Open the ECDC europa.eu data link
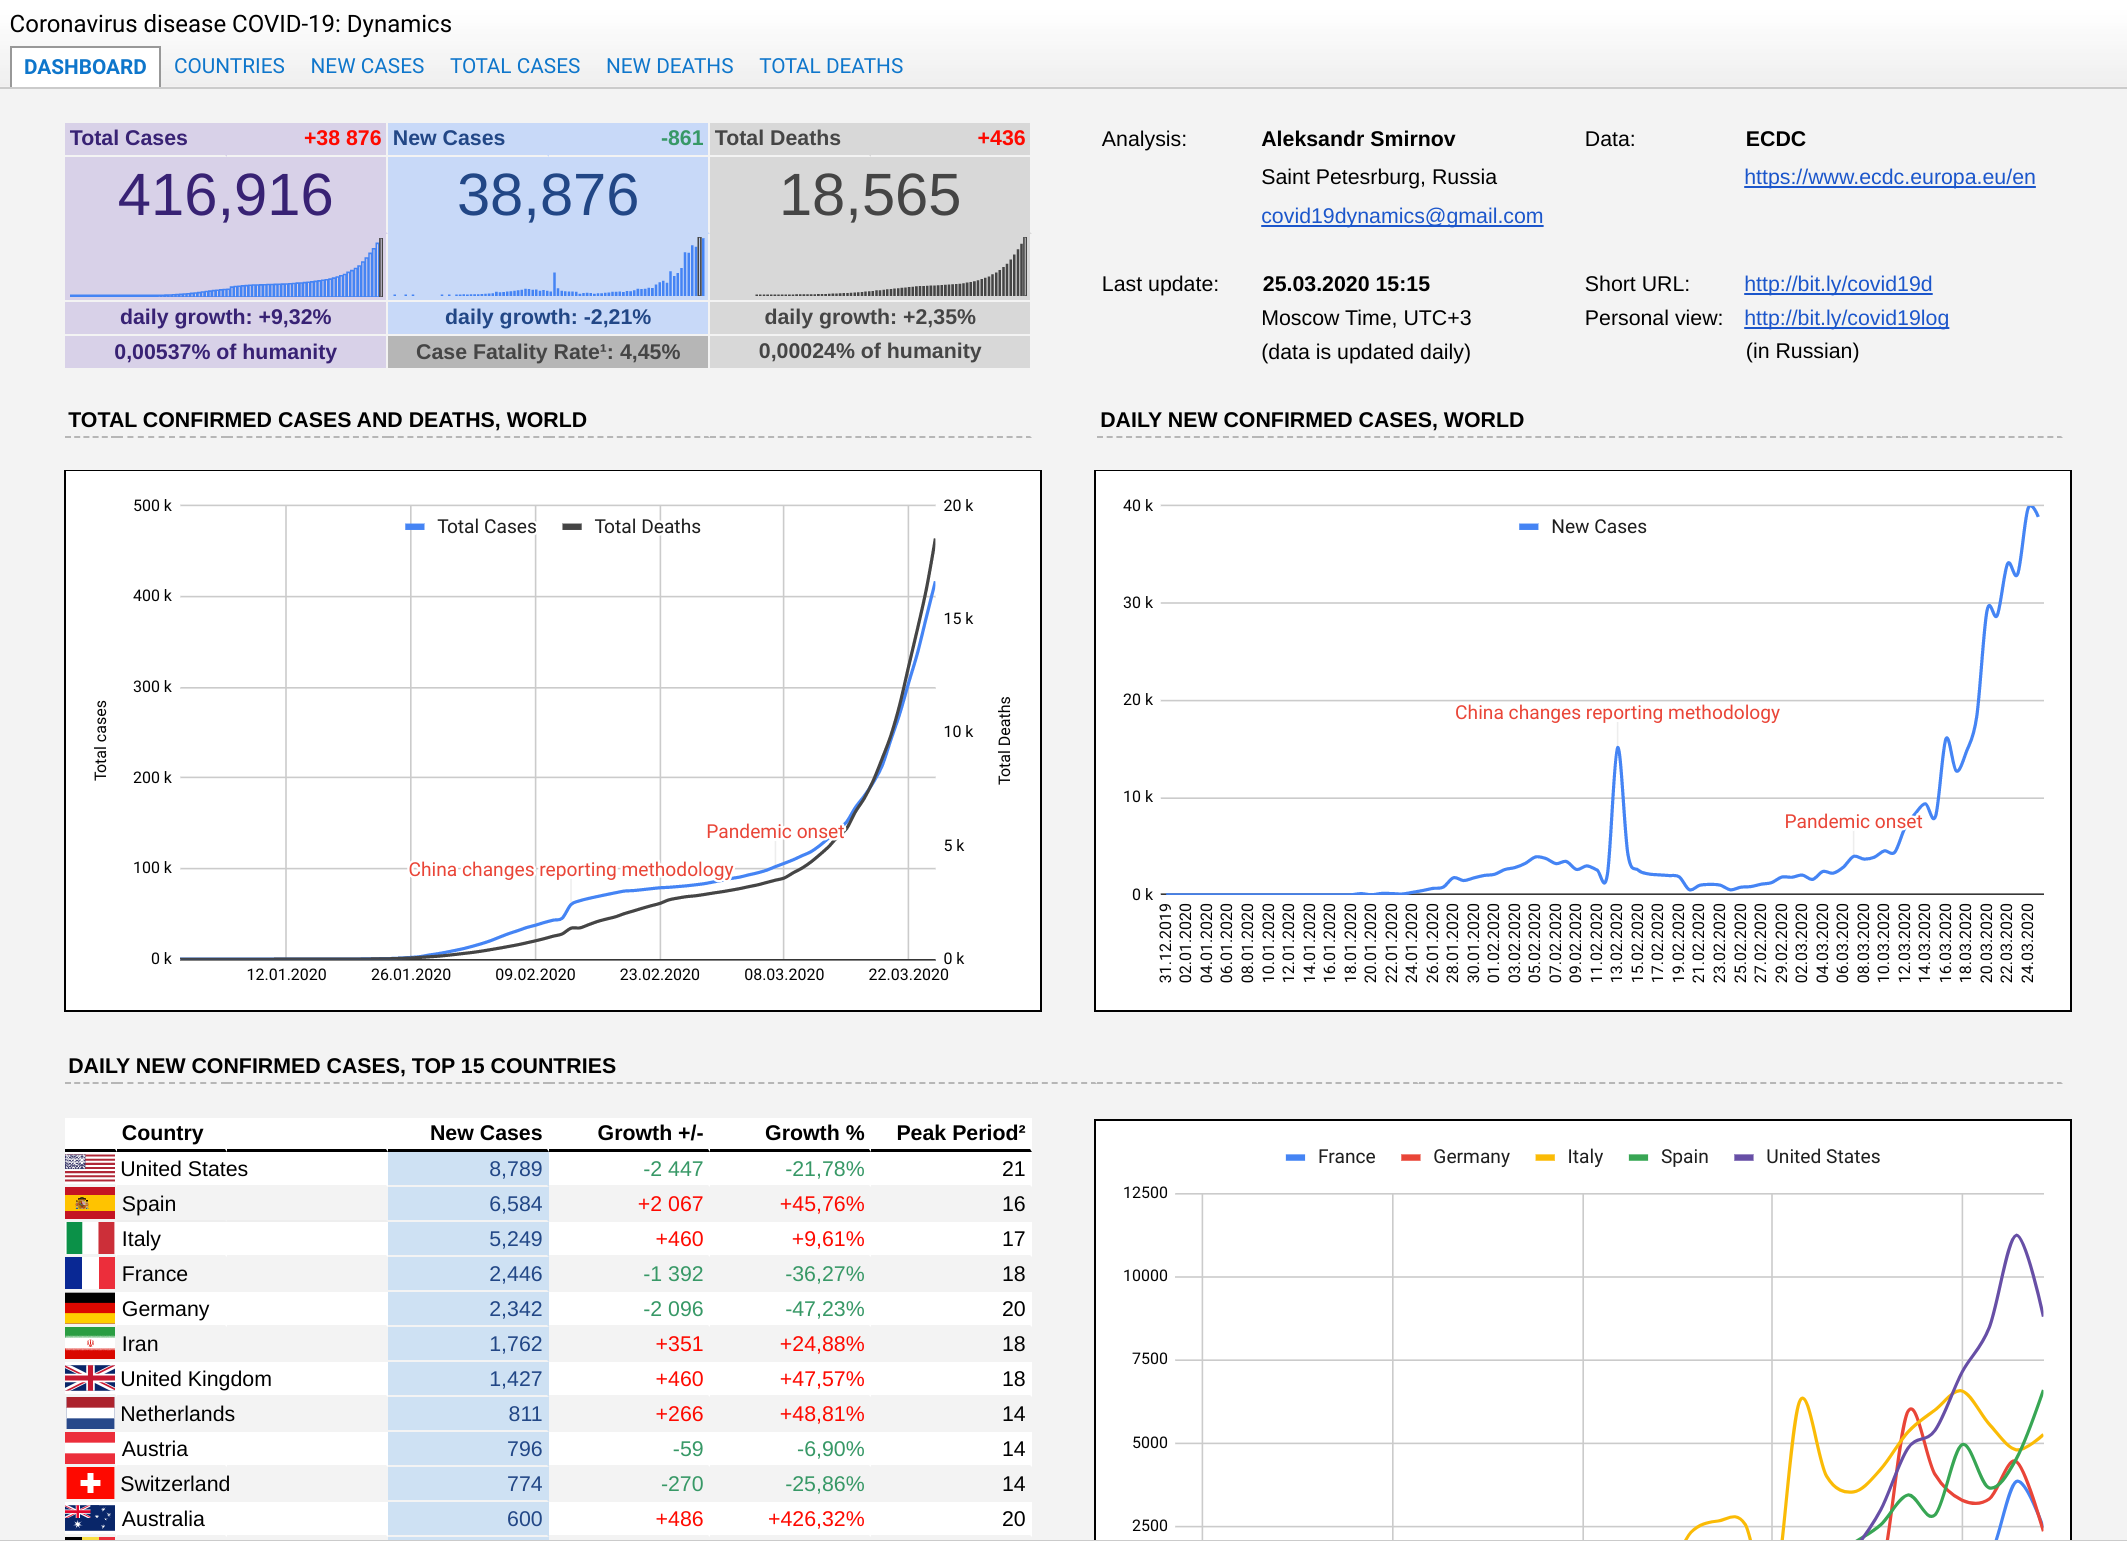Screen dimensions: 2127x1541 (1889, 177)
